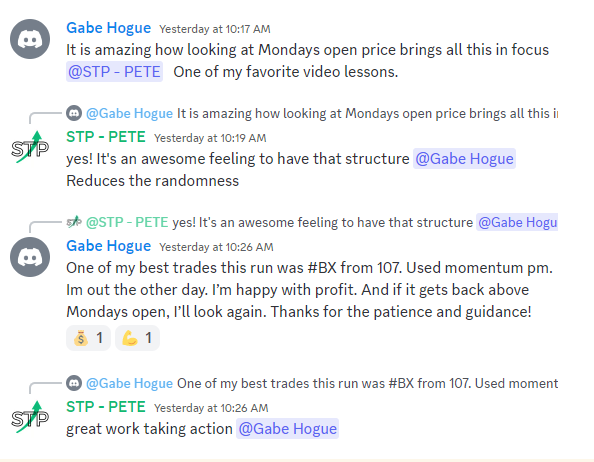594x462 pixels.
Task: Select the small Discord avatar in the first reply preview
Action: (74, 113)
